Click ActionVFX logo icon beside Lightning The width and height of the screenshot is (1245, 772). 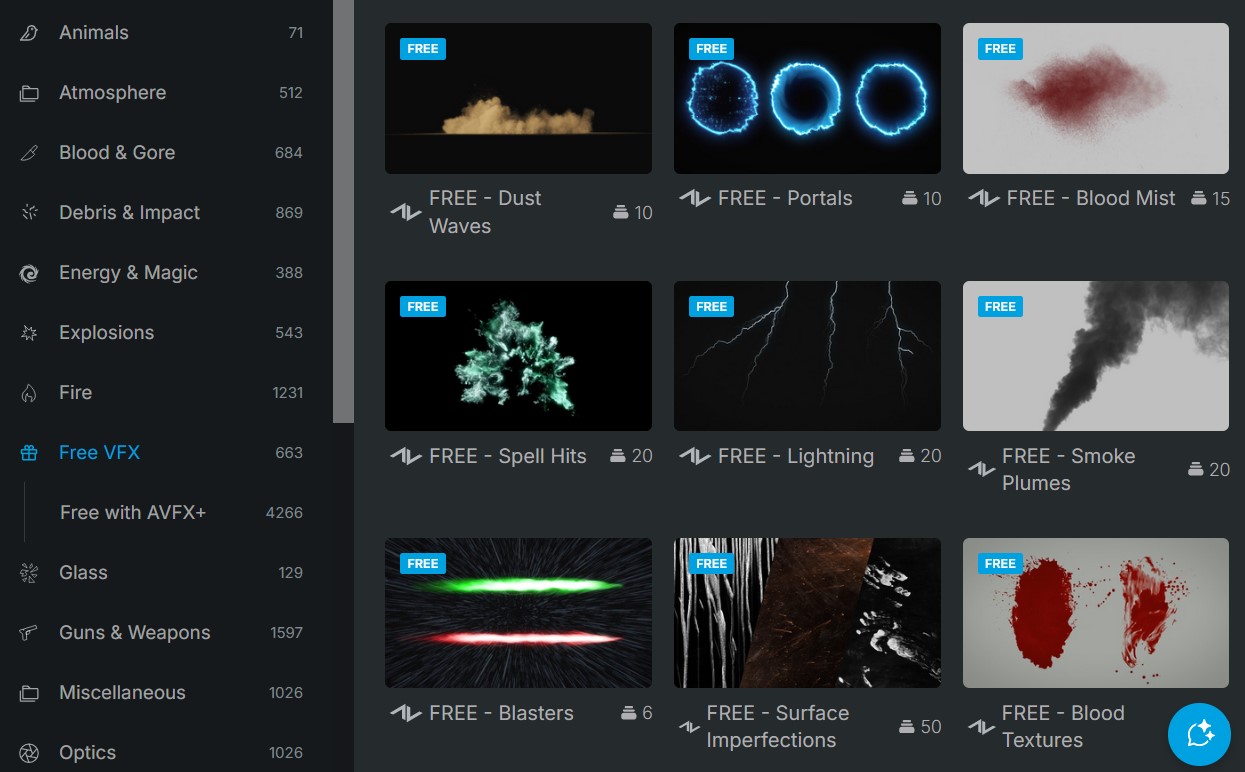[695, 456]
